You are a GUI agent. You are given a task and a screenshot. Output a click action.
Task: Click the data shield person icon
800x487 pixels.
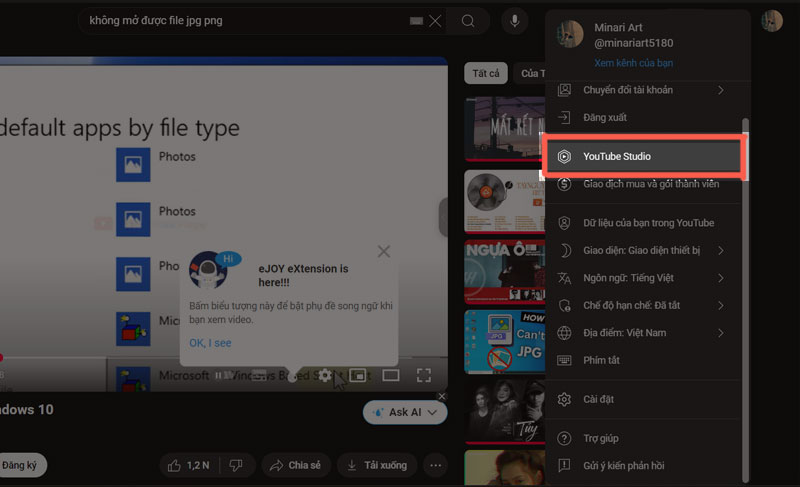coord(564,223)
